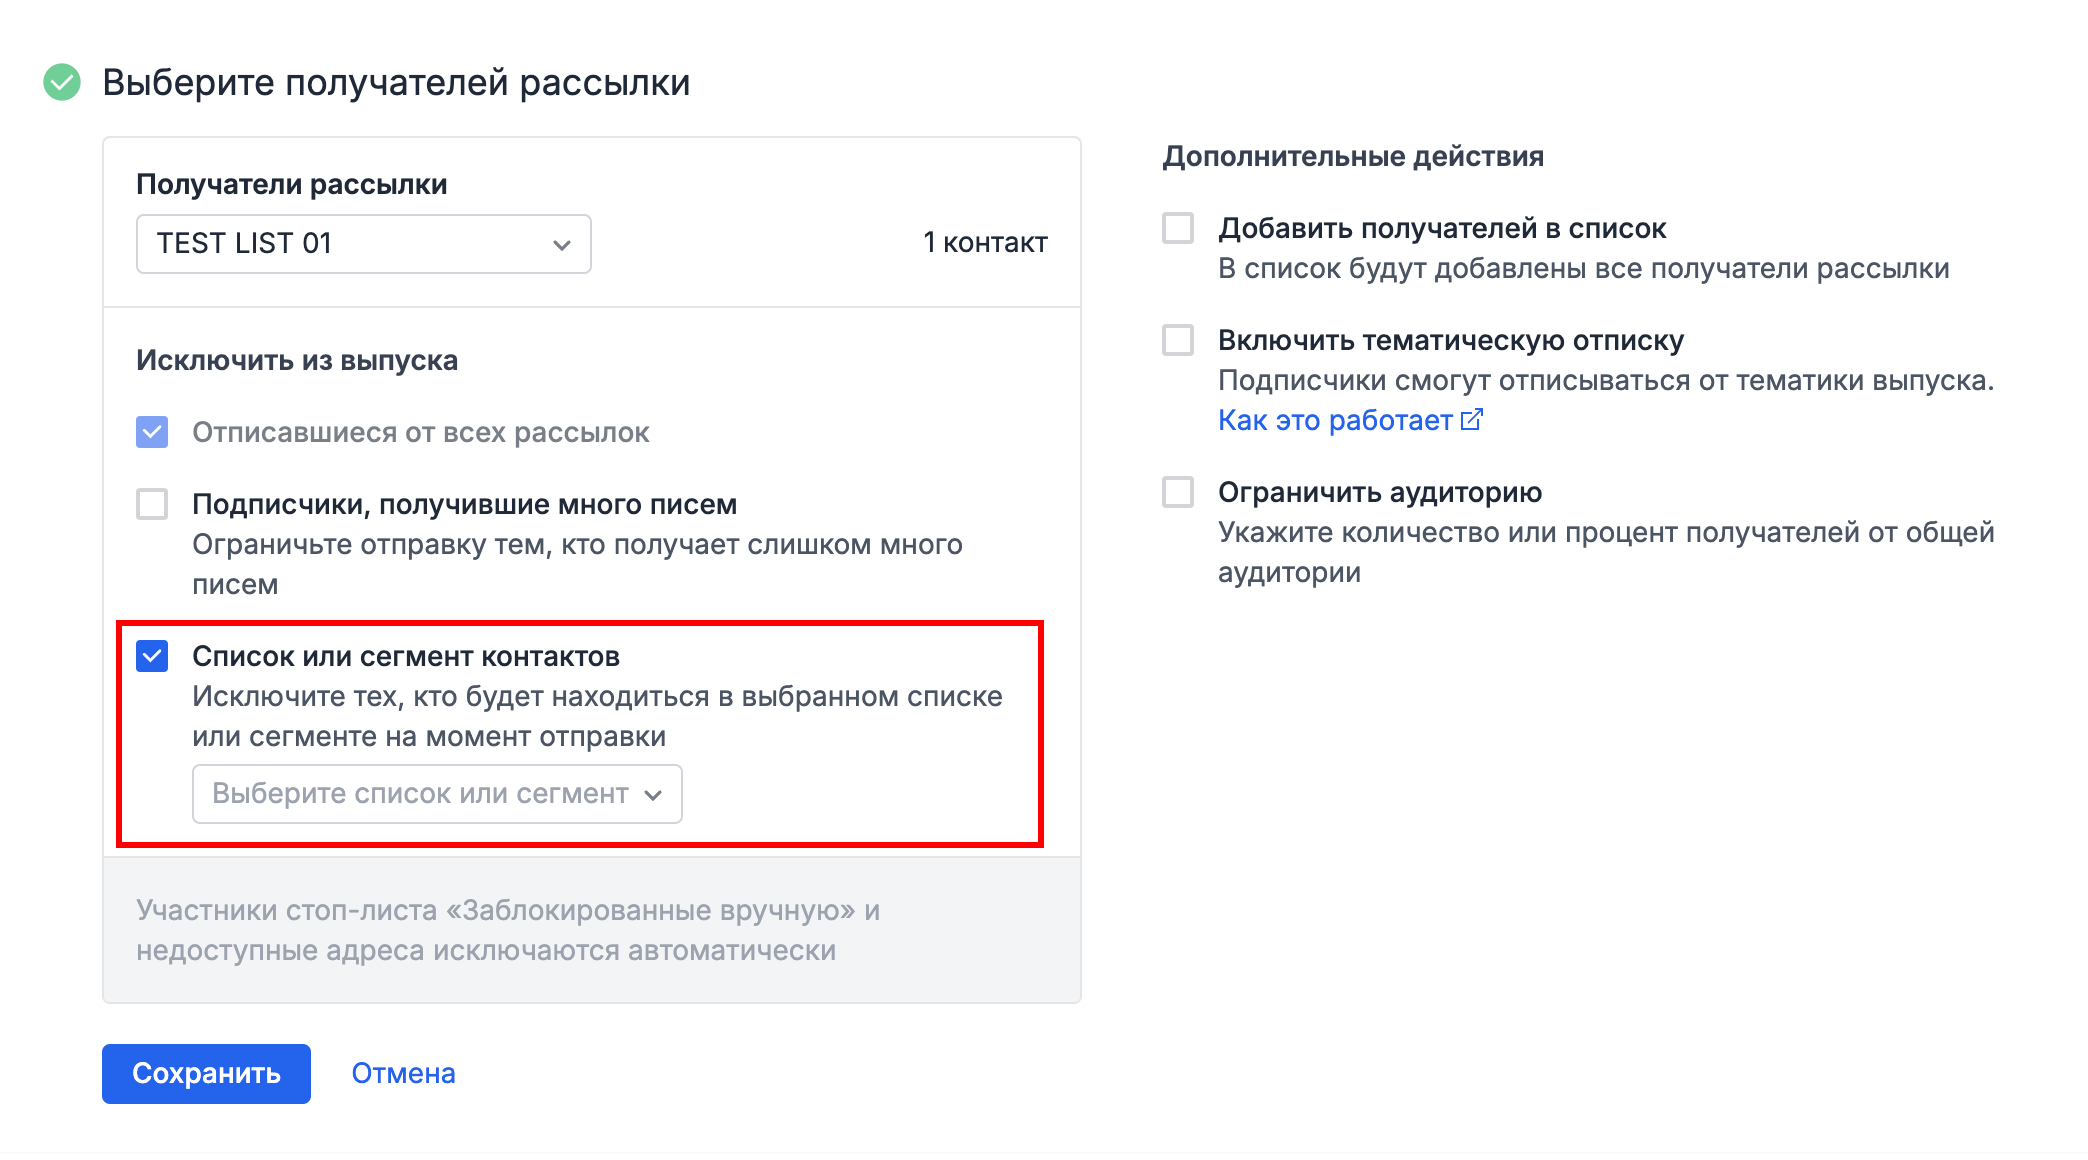Open the «TEST LIST 01» recipients dropdown

[x=363, y=243]
